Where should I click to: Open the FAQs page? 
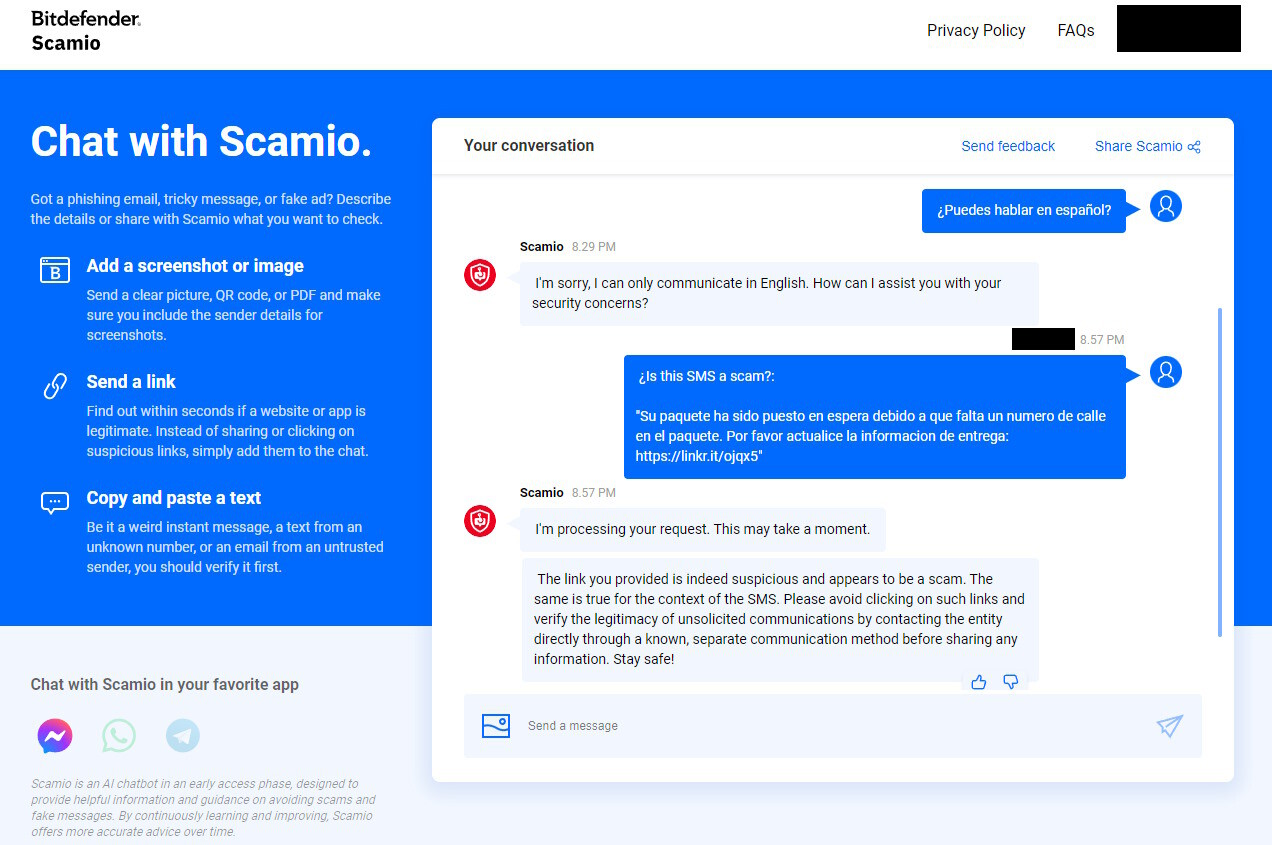(1075, 30)
